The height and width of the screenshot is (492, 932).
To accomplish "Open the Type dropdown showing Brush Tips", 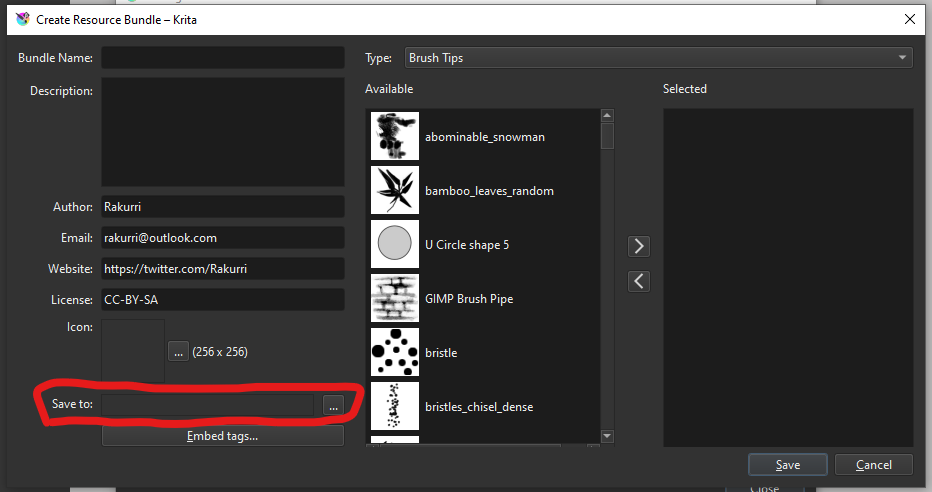I will pos(658,58).
